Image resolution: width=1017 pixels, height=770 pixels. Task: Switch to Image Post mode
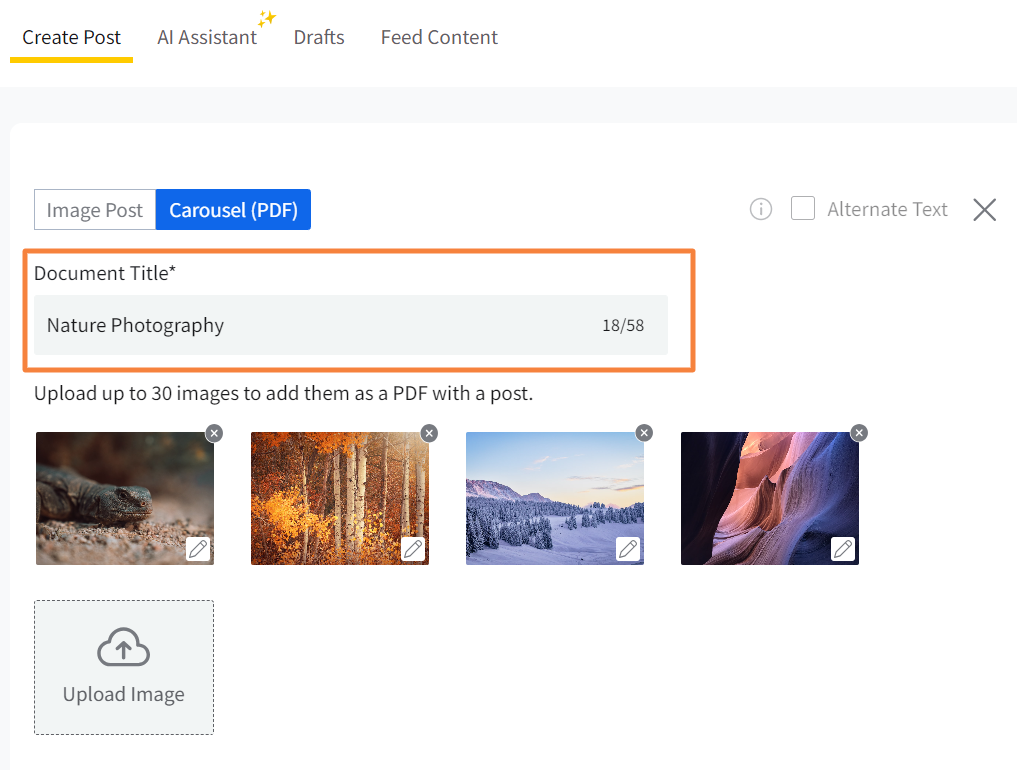[95, 210]
